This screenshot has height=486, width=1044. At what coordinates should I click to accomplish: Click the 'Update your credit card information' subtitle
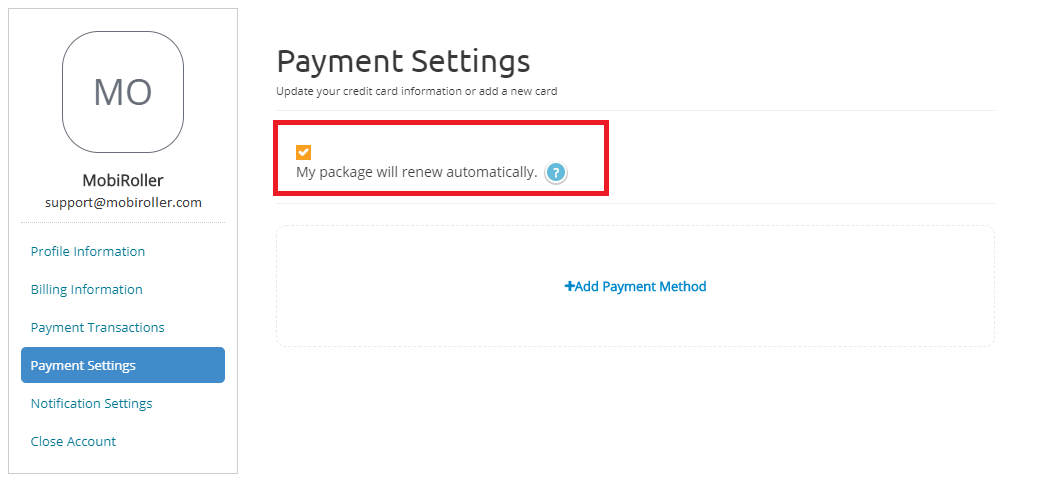(417, 91)
